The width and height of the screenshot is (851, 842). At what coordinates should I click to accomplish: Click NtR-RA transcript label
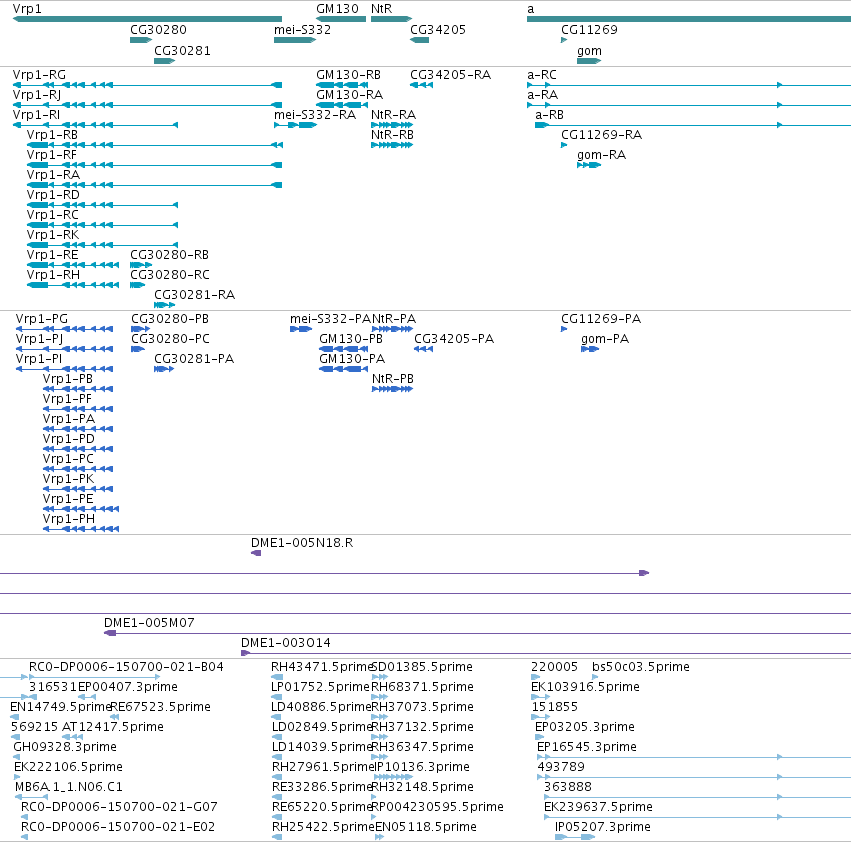click(393, 115)
